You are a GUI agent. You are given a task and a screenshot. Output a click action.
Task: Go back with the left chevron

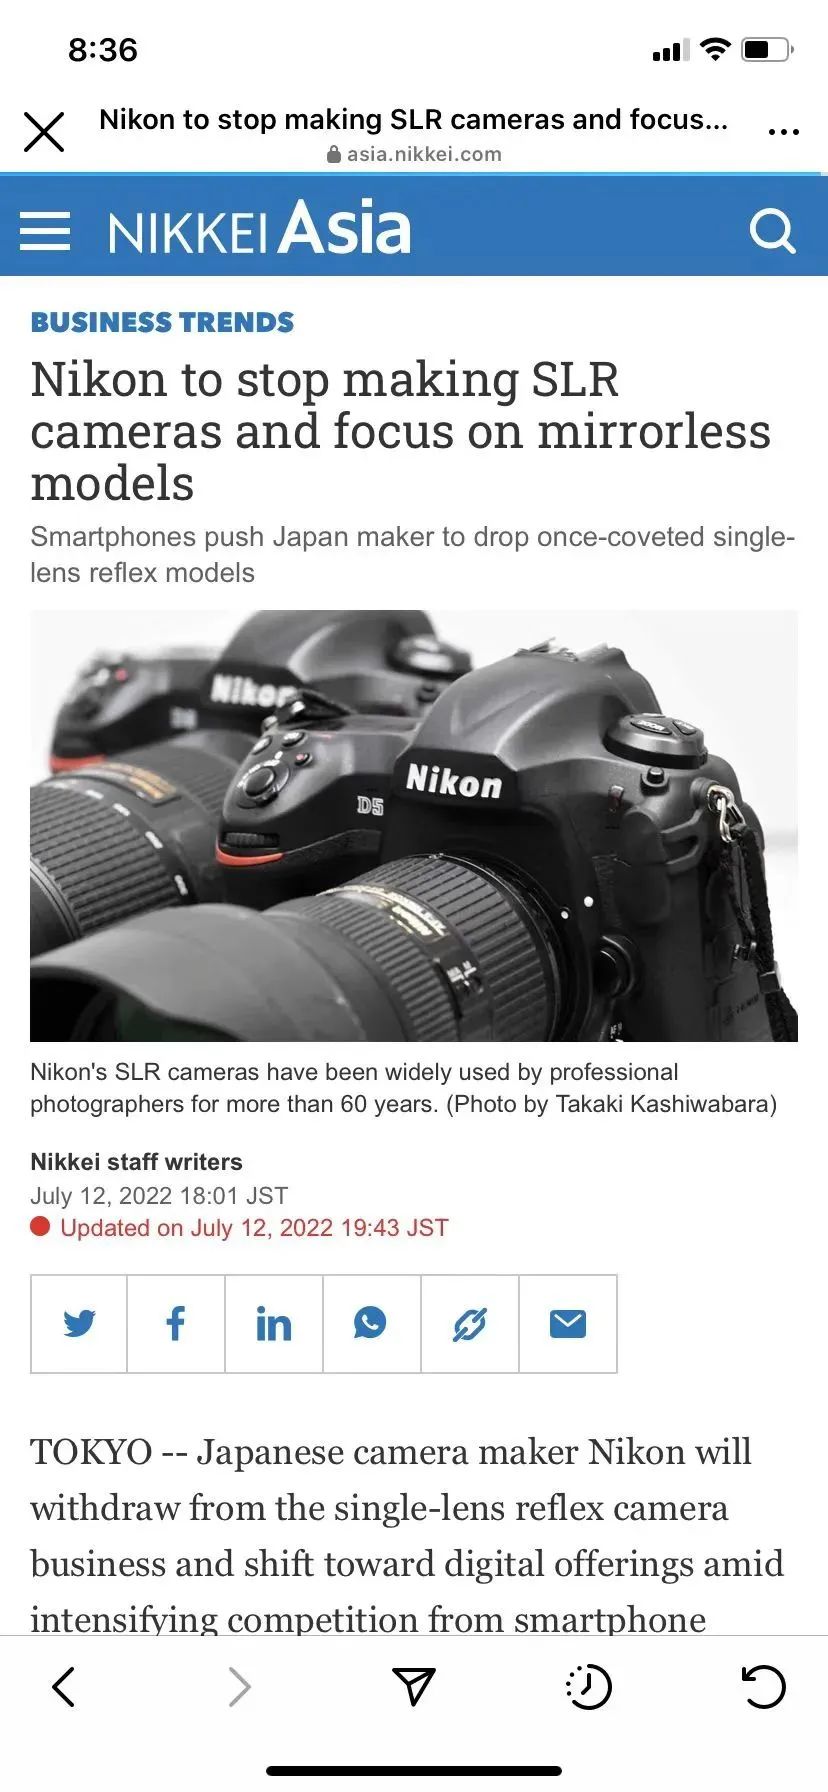(x=63, y=1687)
